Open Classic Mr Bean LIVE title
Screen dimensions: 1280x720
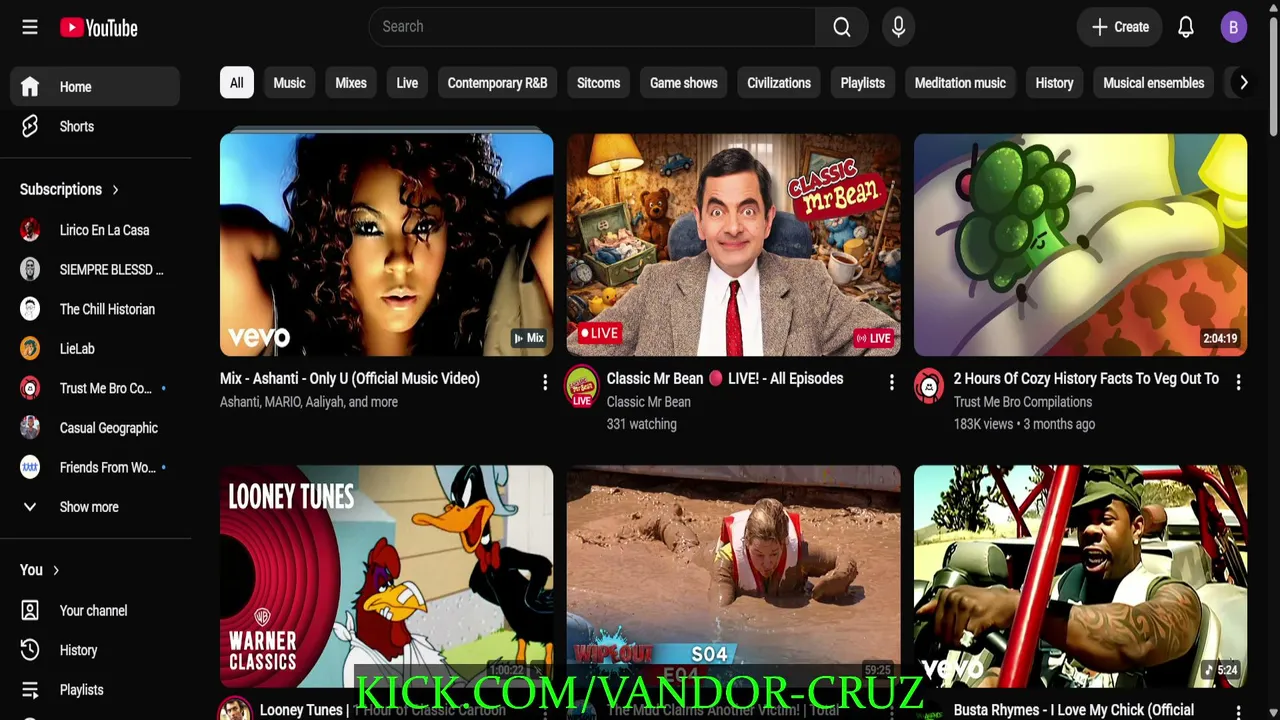725,378
